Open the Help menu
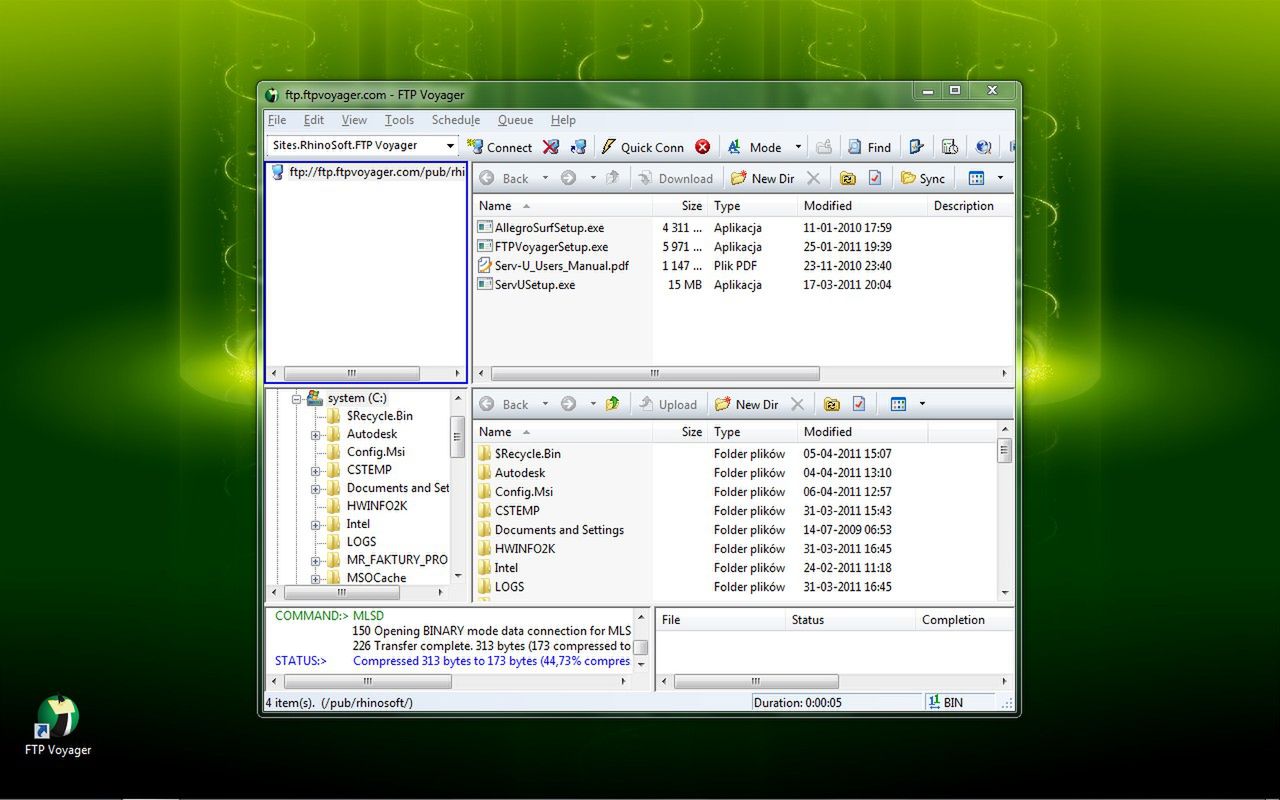The height and width of the screenshot is (800, 1280). pos(563,120)
